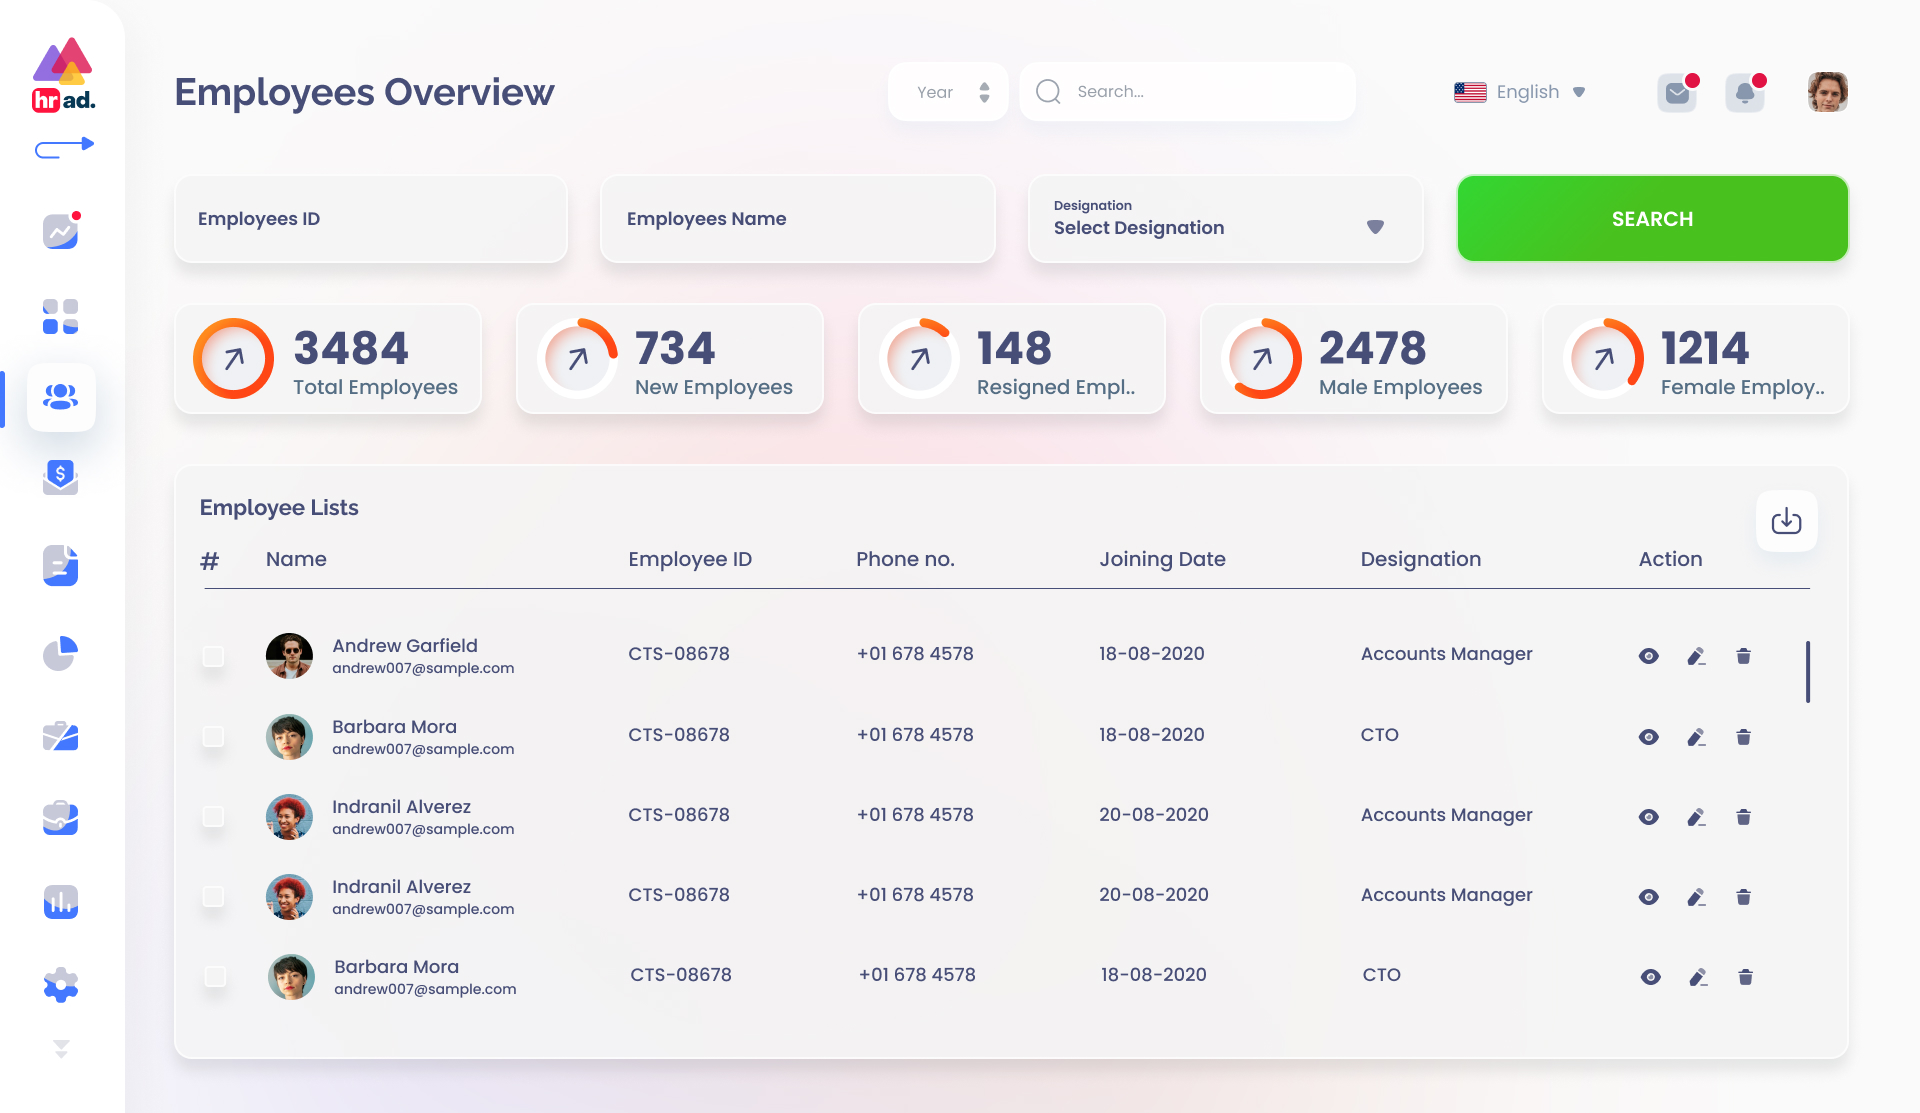This screenshot has height=1113, width=1920.
Task: Click the Employees ID input field
Action: point(371,219)
